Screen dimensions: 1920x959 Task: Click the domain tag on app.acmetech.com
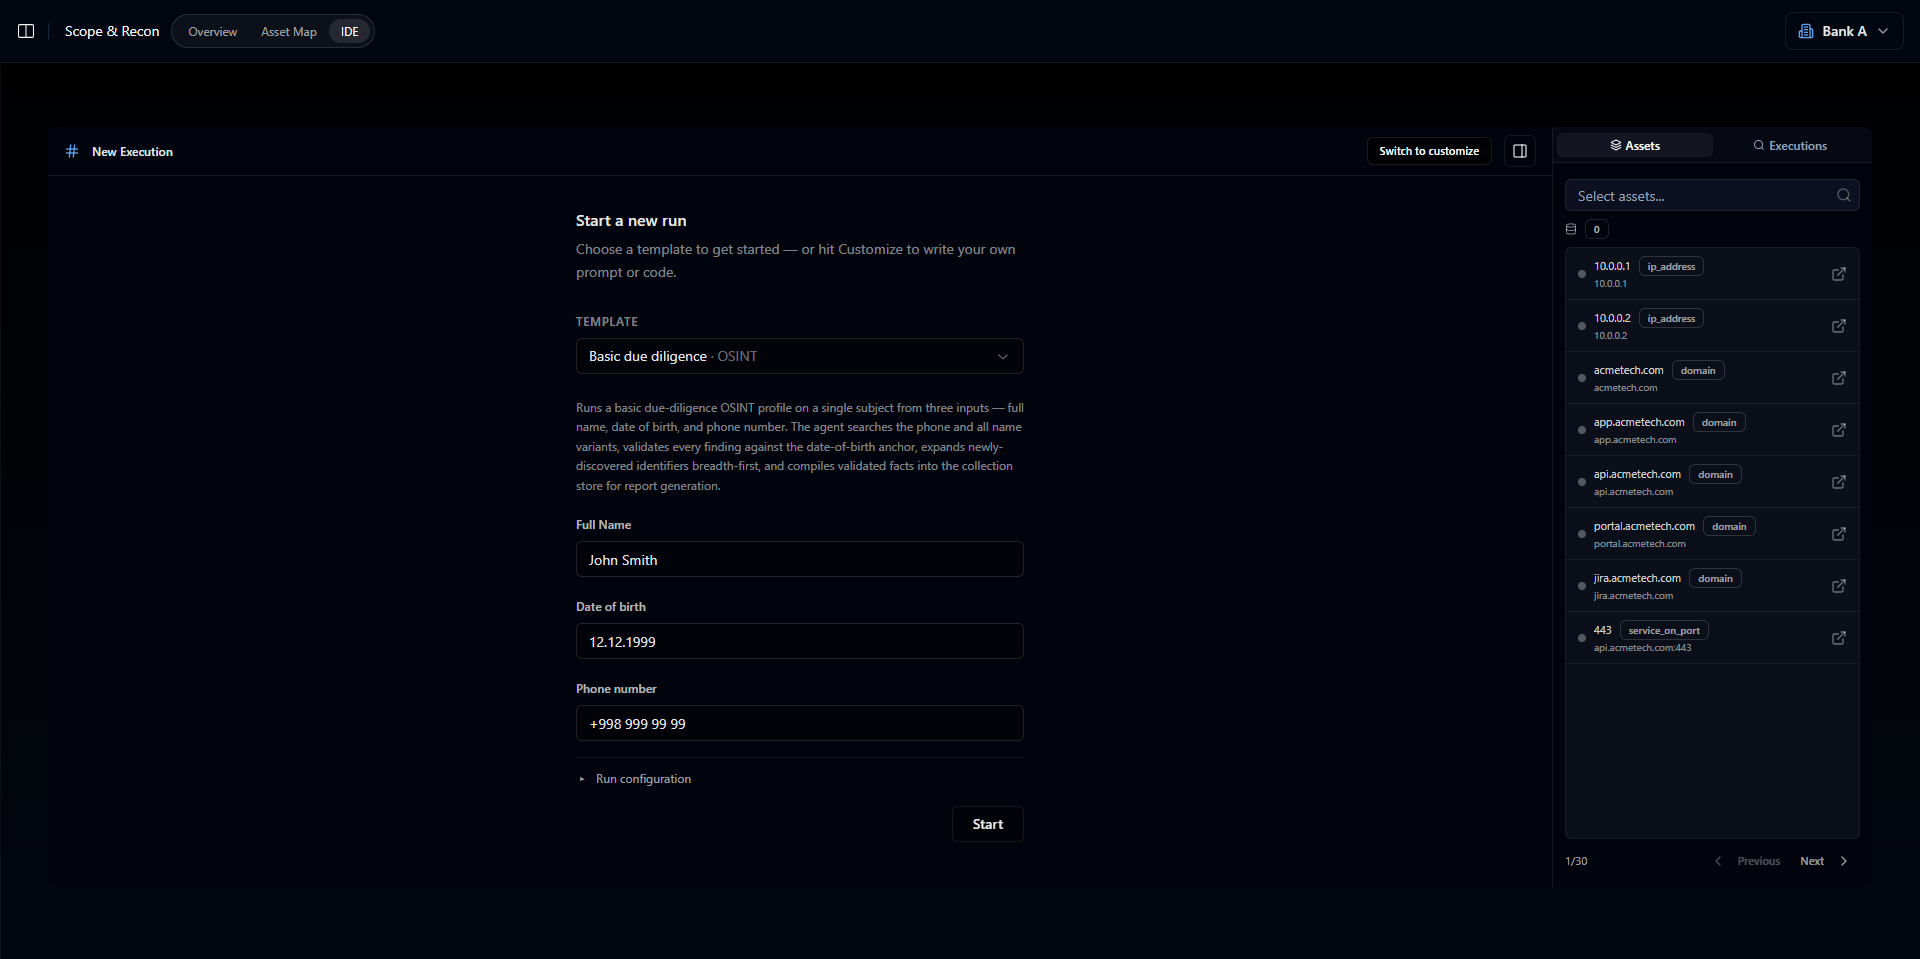[1719, 422]
